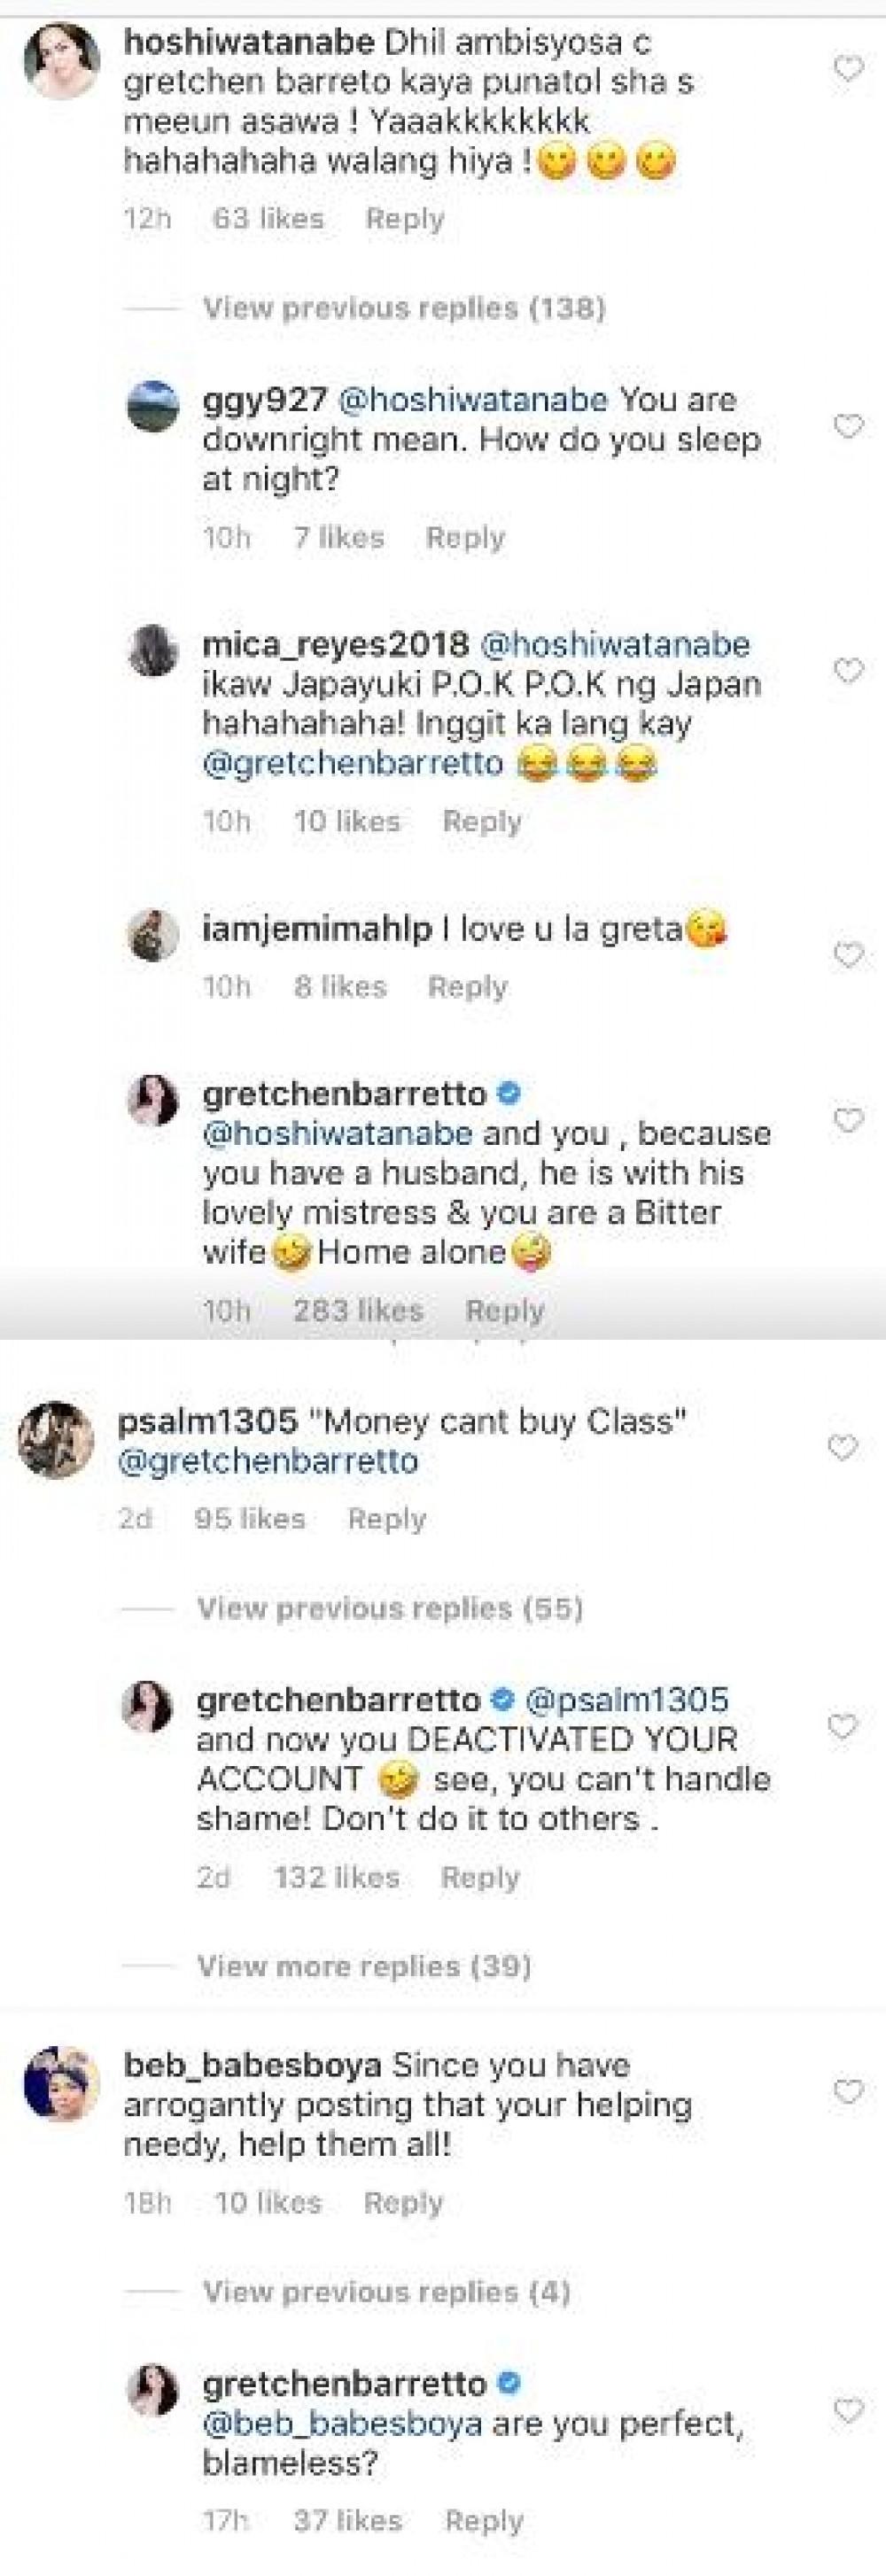Reply to hoshiwatanabe's comment

[x=404, y=219]
